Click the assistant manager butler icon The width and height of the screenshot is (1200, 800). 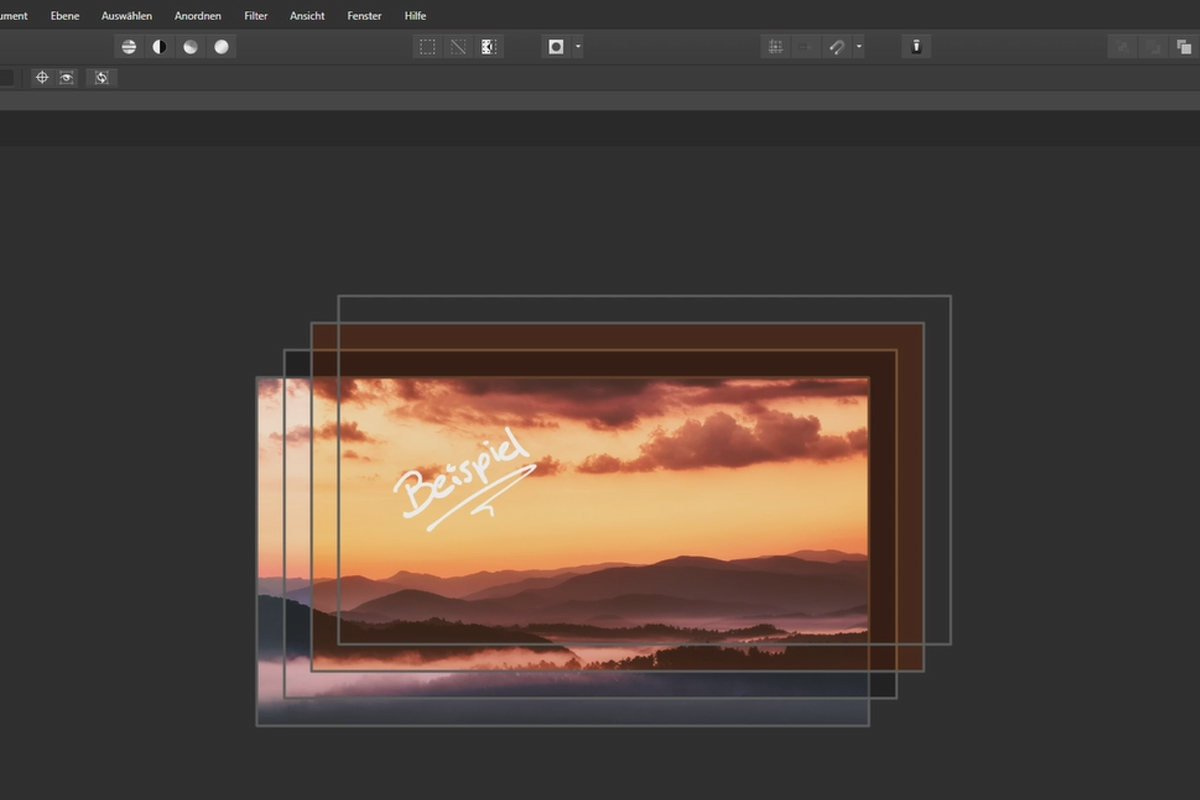pyautogui.click(x=917, y=47)
